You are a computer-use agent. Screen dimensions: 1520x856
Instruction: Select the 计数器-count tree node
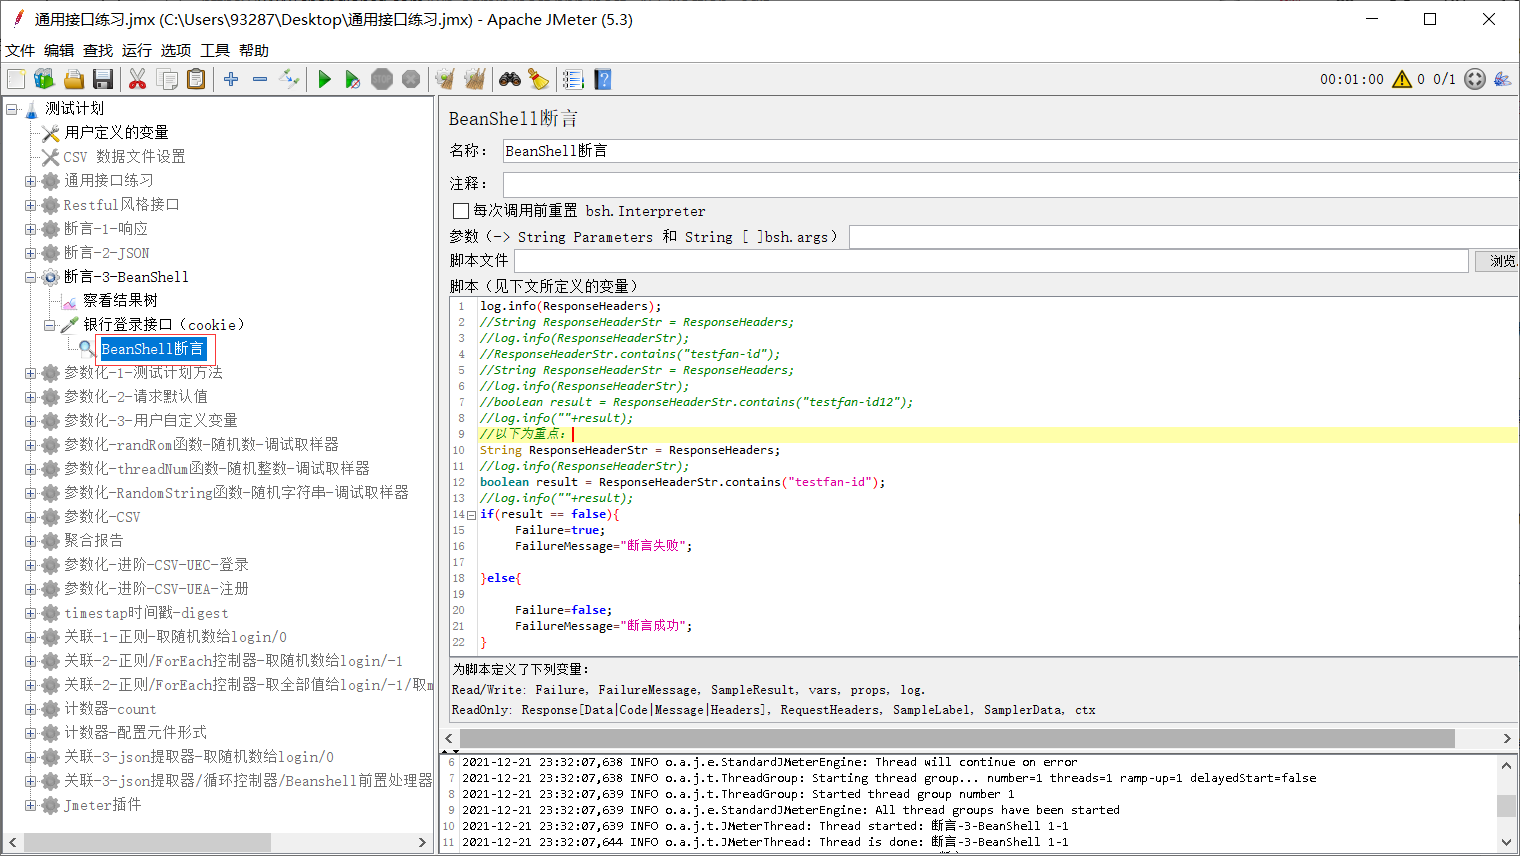coord(110,709)
